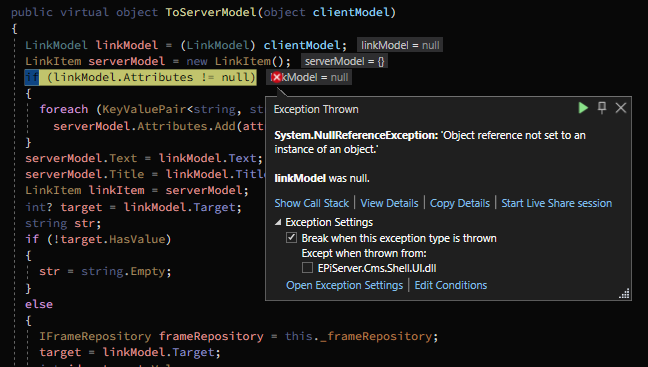Screen dimensions: 648x367
Task: Open Exception Settings link
Action: (344, 285)
